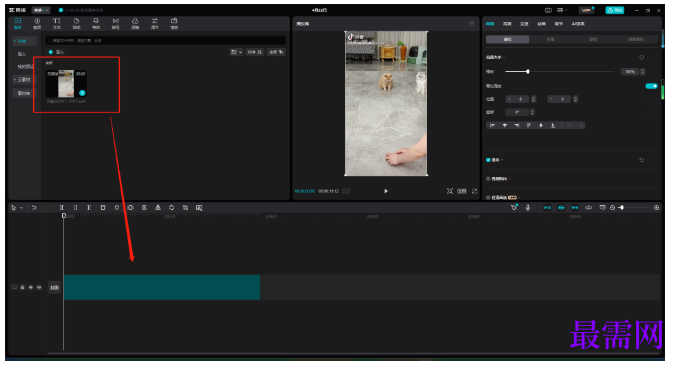This screenshot has width=682, height=366.
Task: Select the cutout sub-tab next to Basic
Action: tap(551, 39)
